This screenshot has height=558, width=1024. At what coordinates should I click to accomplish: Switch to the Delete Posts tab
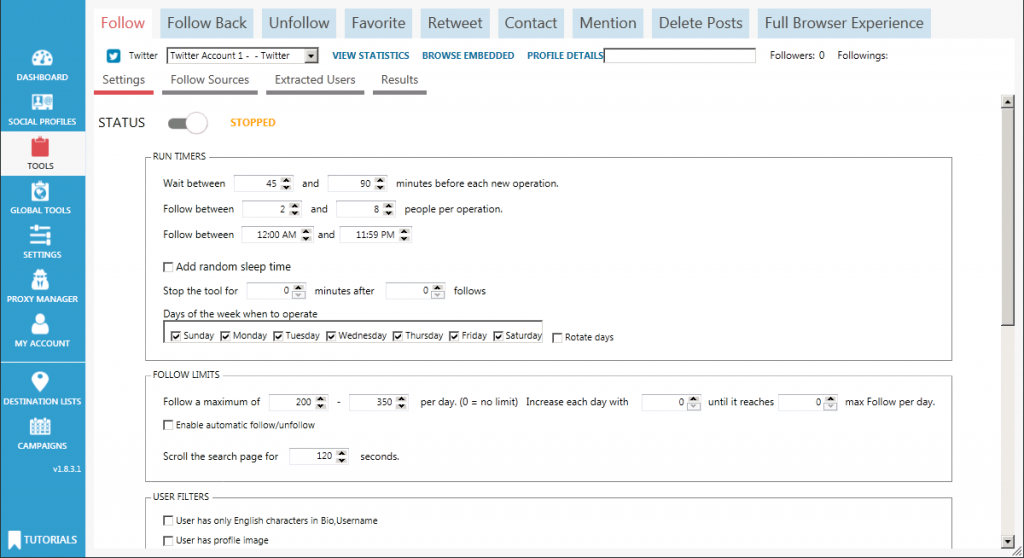[x=700, y=23]
